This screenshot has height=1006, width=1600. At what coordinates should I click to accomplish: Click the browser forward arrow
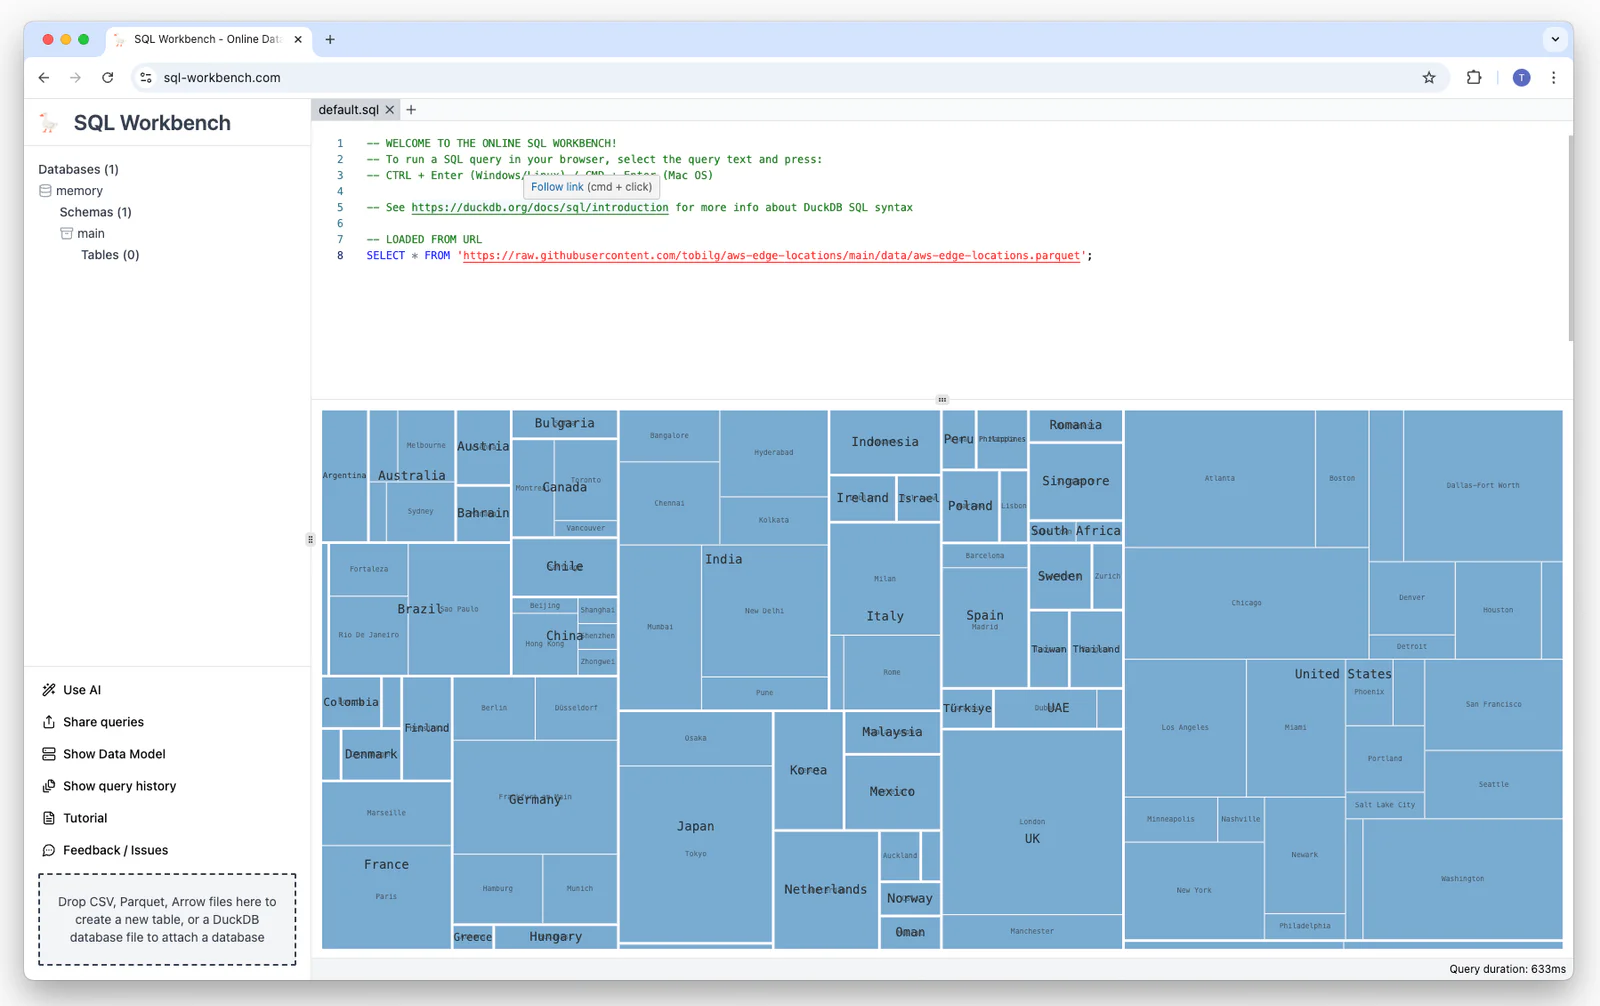coord(75,77)
